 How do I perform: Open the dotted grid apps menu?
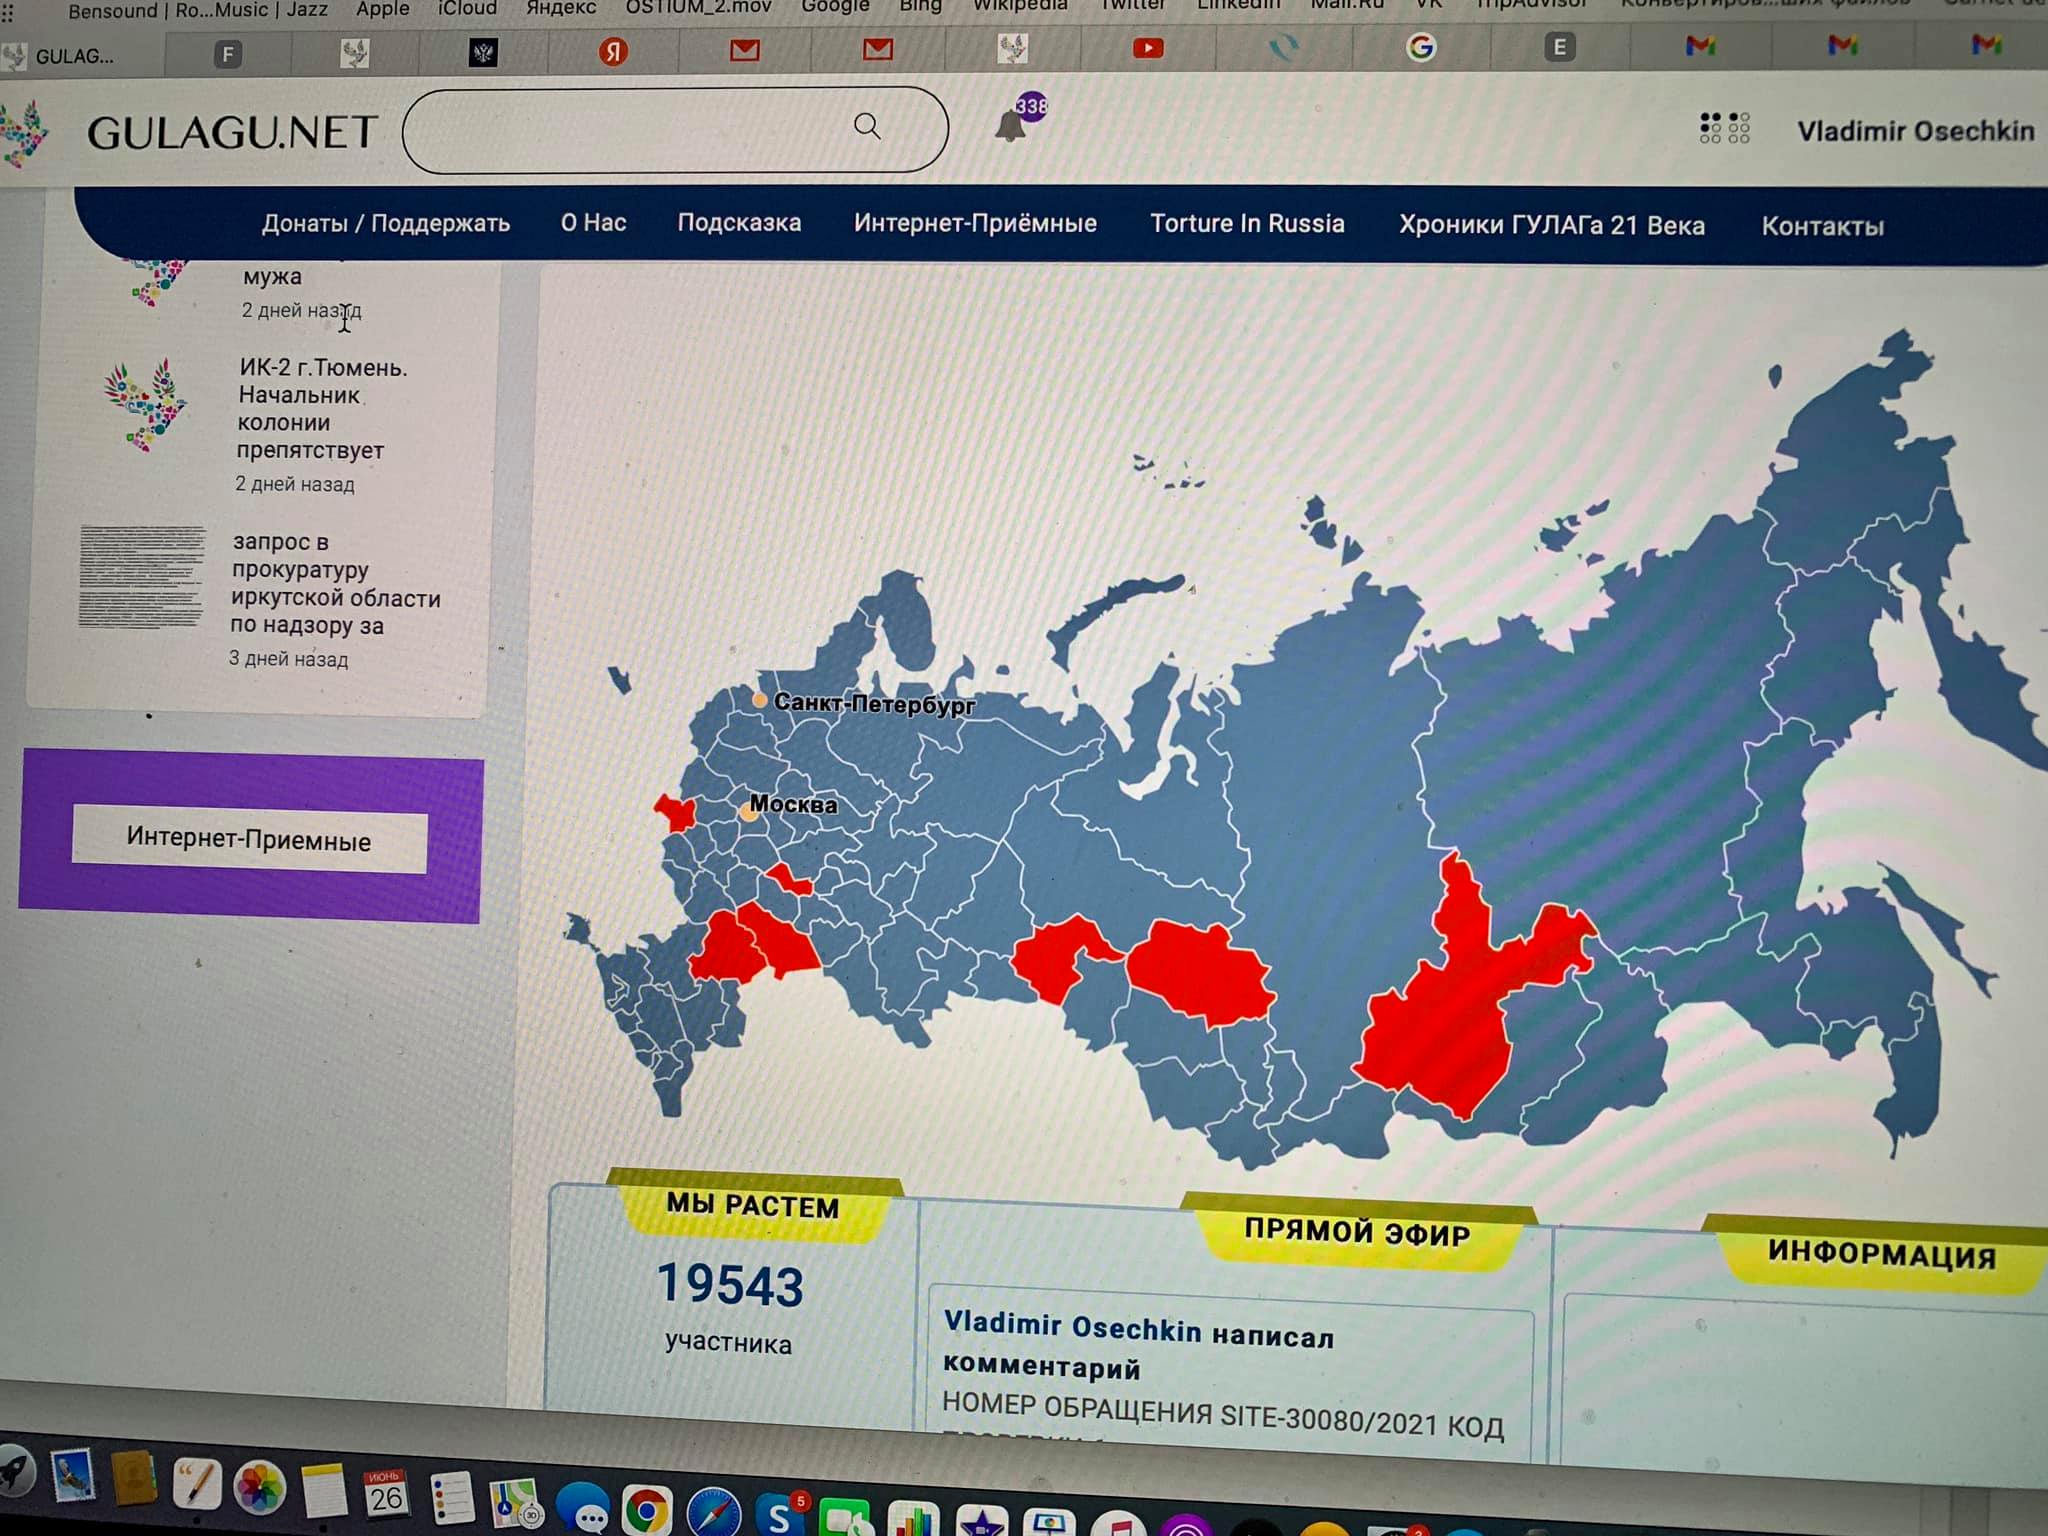1724,128
